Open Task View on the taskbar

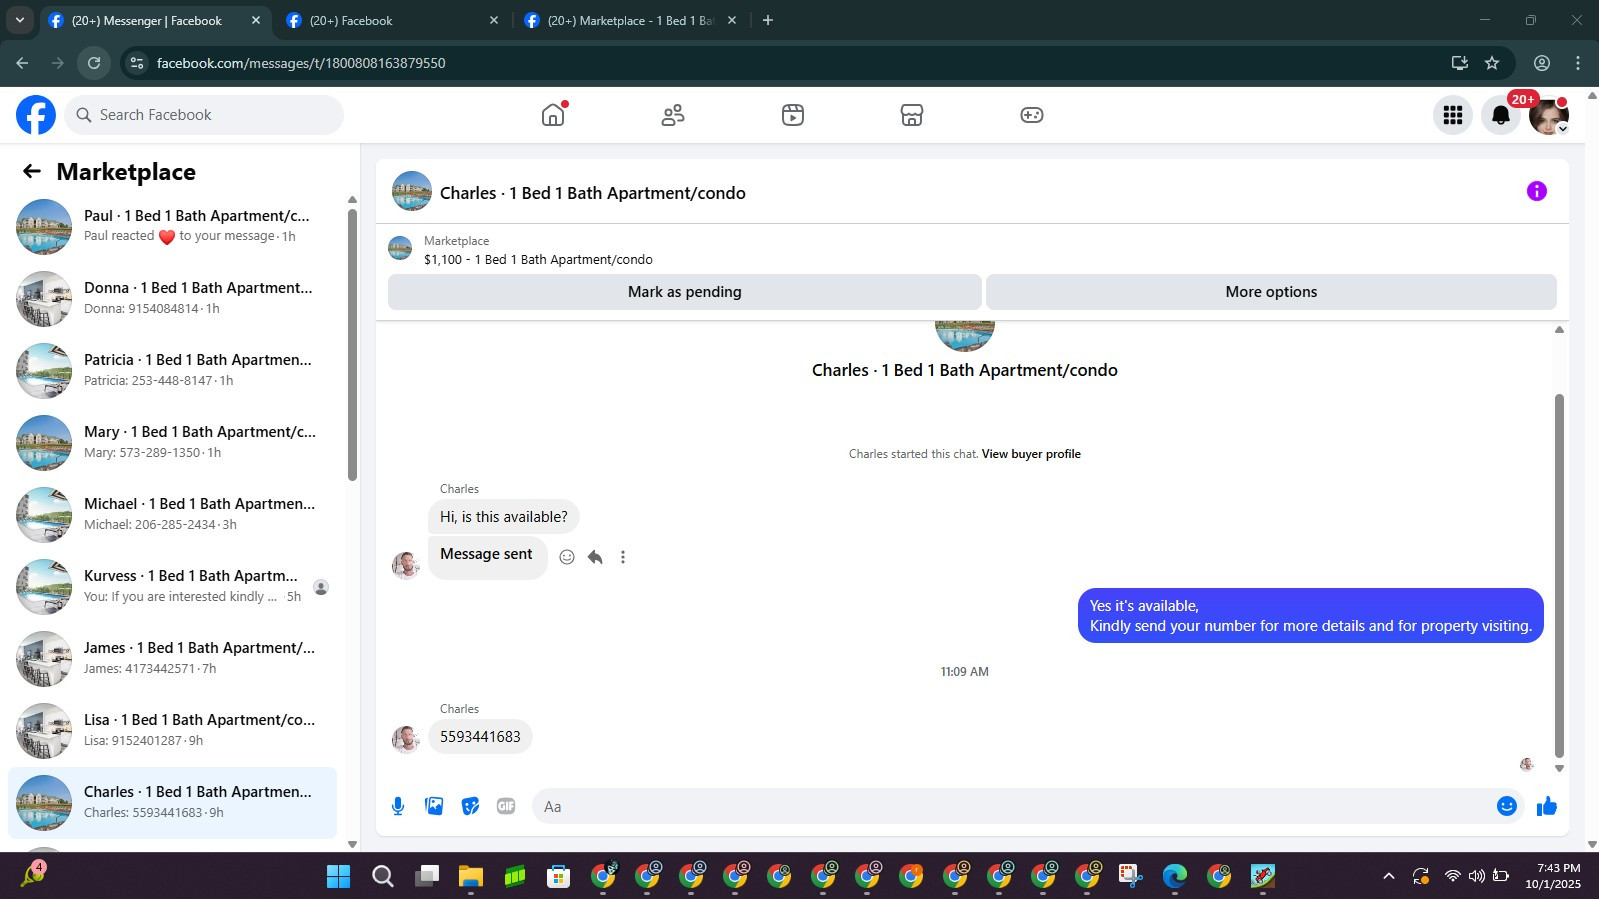[427, 877]
